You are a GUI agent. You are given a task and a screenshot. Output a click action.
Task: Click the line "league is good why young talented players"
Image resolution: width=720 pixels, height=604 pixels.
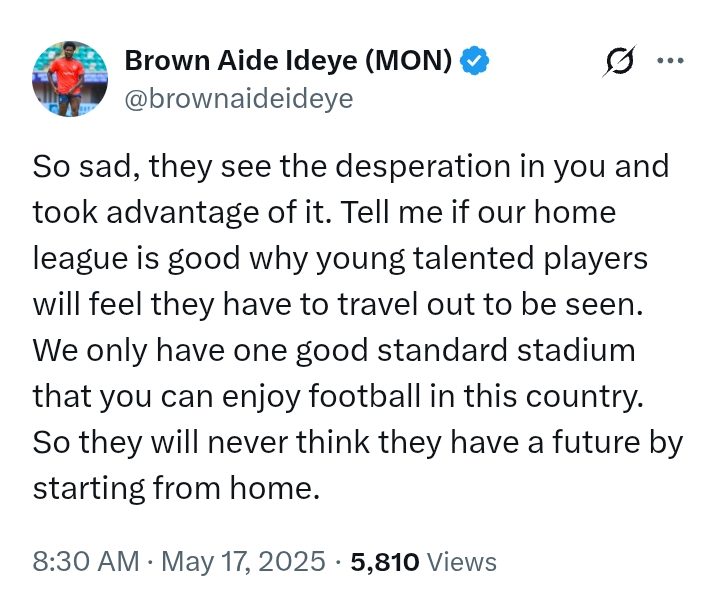[x=340, y=258]
